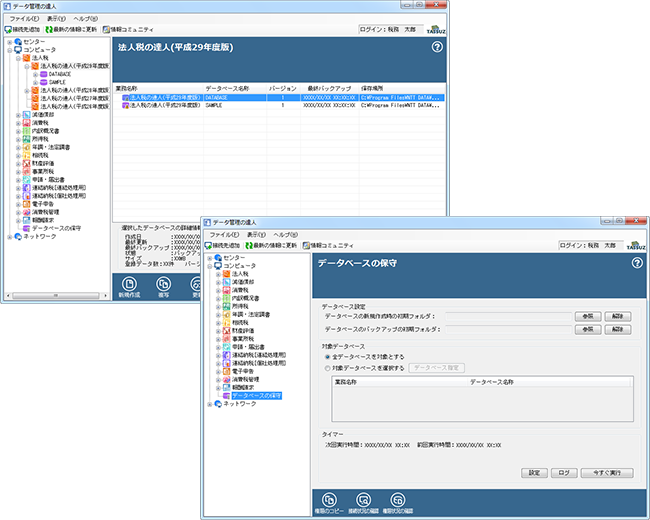
Task: Expand DATABASE node in back window tree
Action: pos(35,74)
